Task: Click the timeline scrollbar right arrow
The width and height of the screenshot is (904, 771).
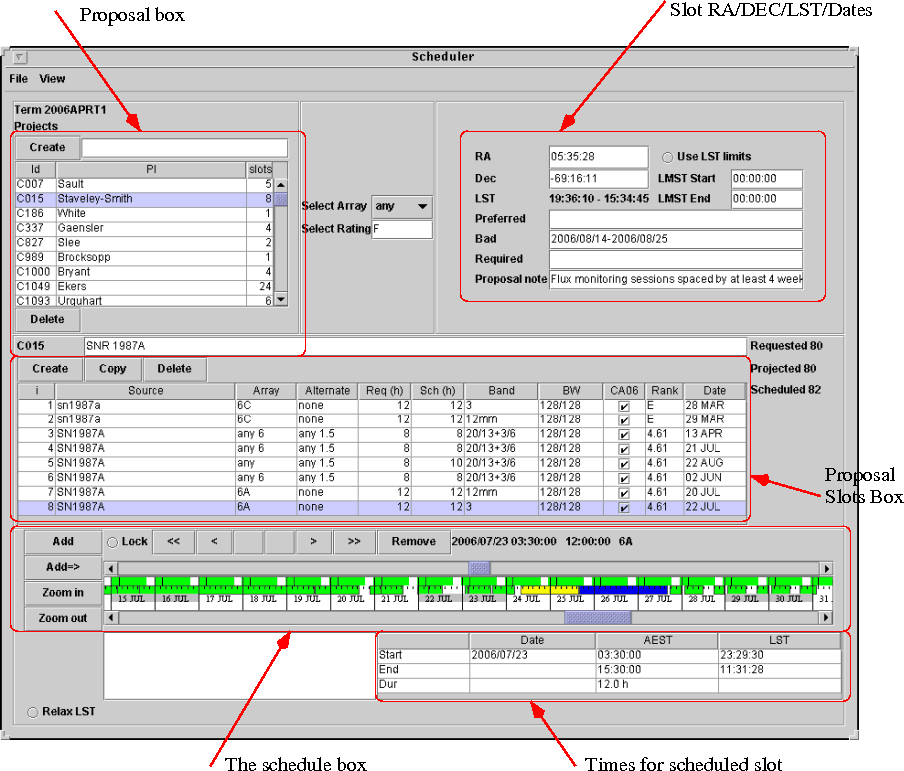Action: [x=826, y=568]
